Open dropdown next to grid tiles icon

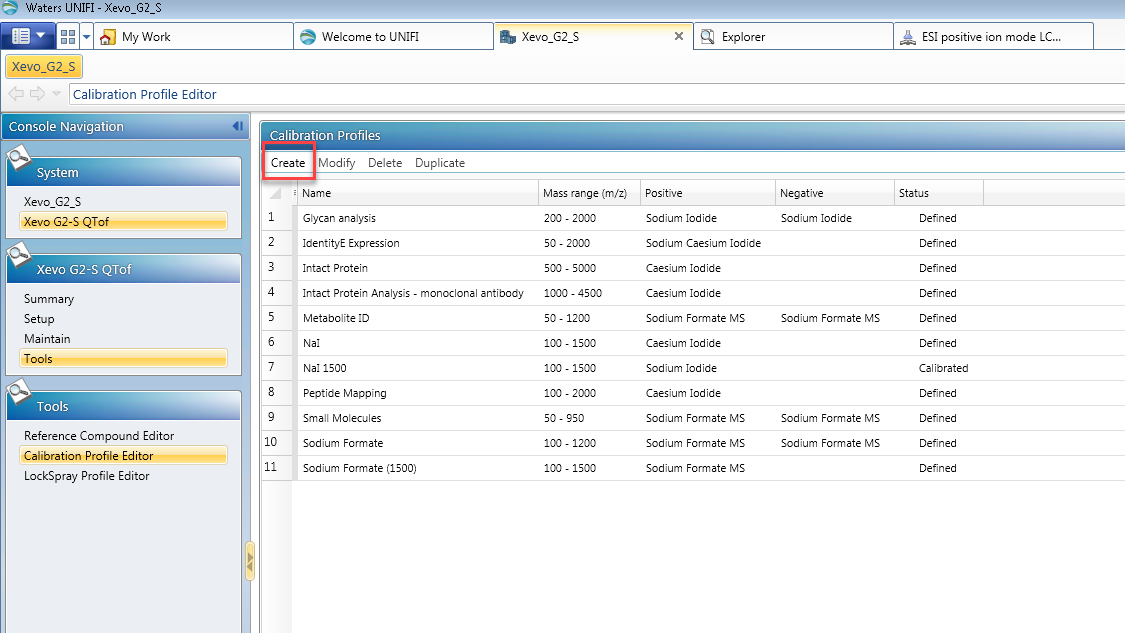pyautogui.click(x=86, y=37)
